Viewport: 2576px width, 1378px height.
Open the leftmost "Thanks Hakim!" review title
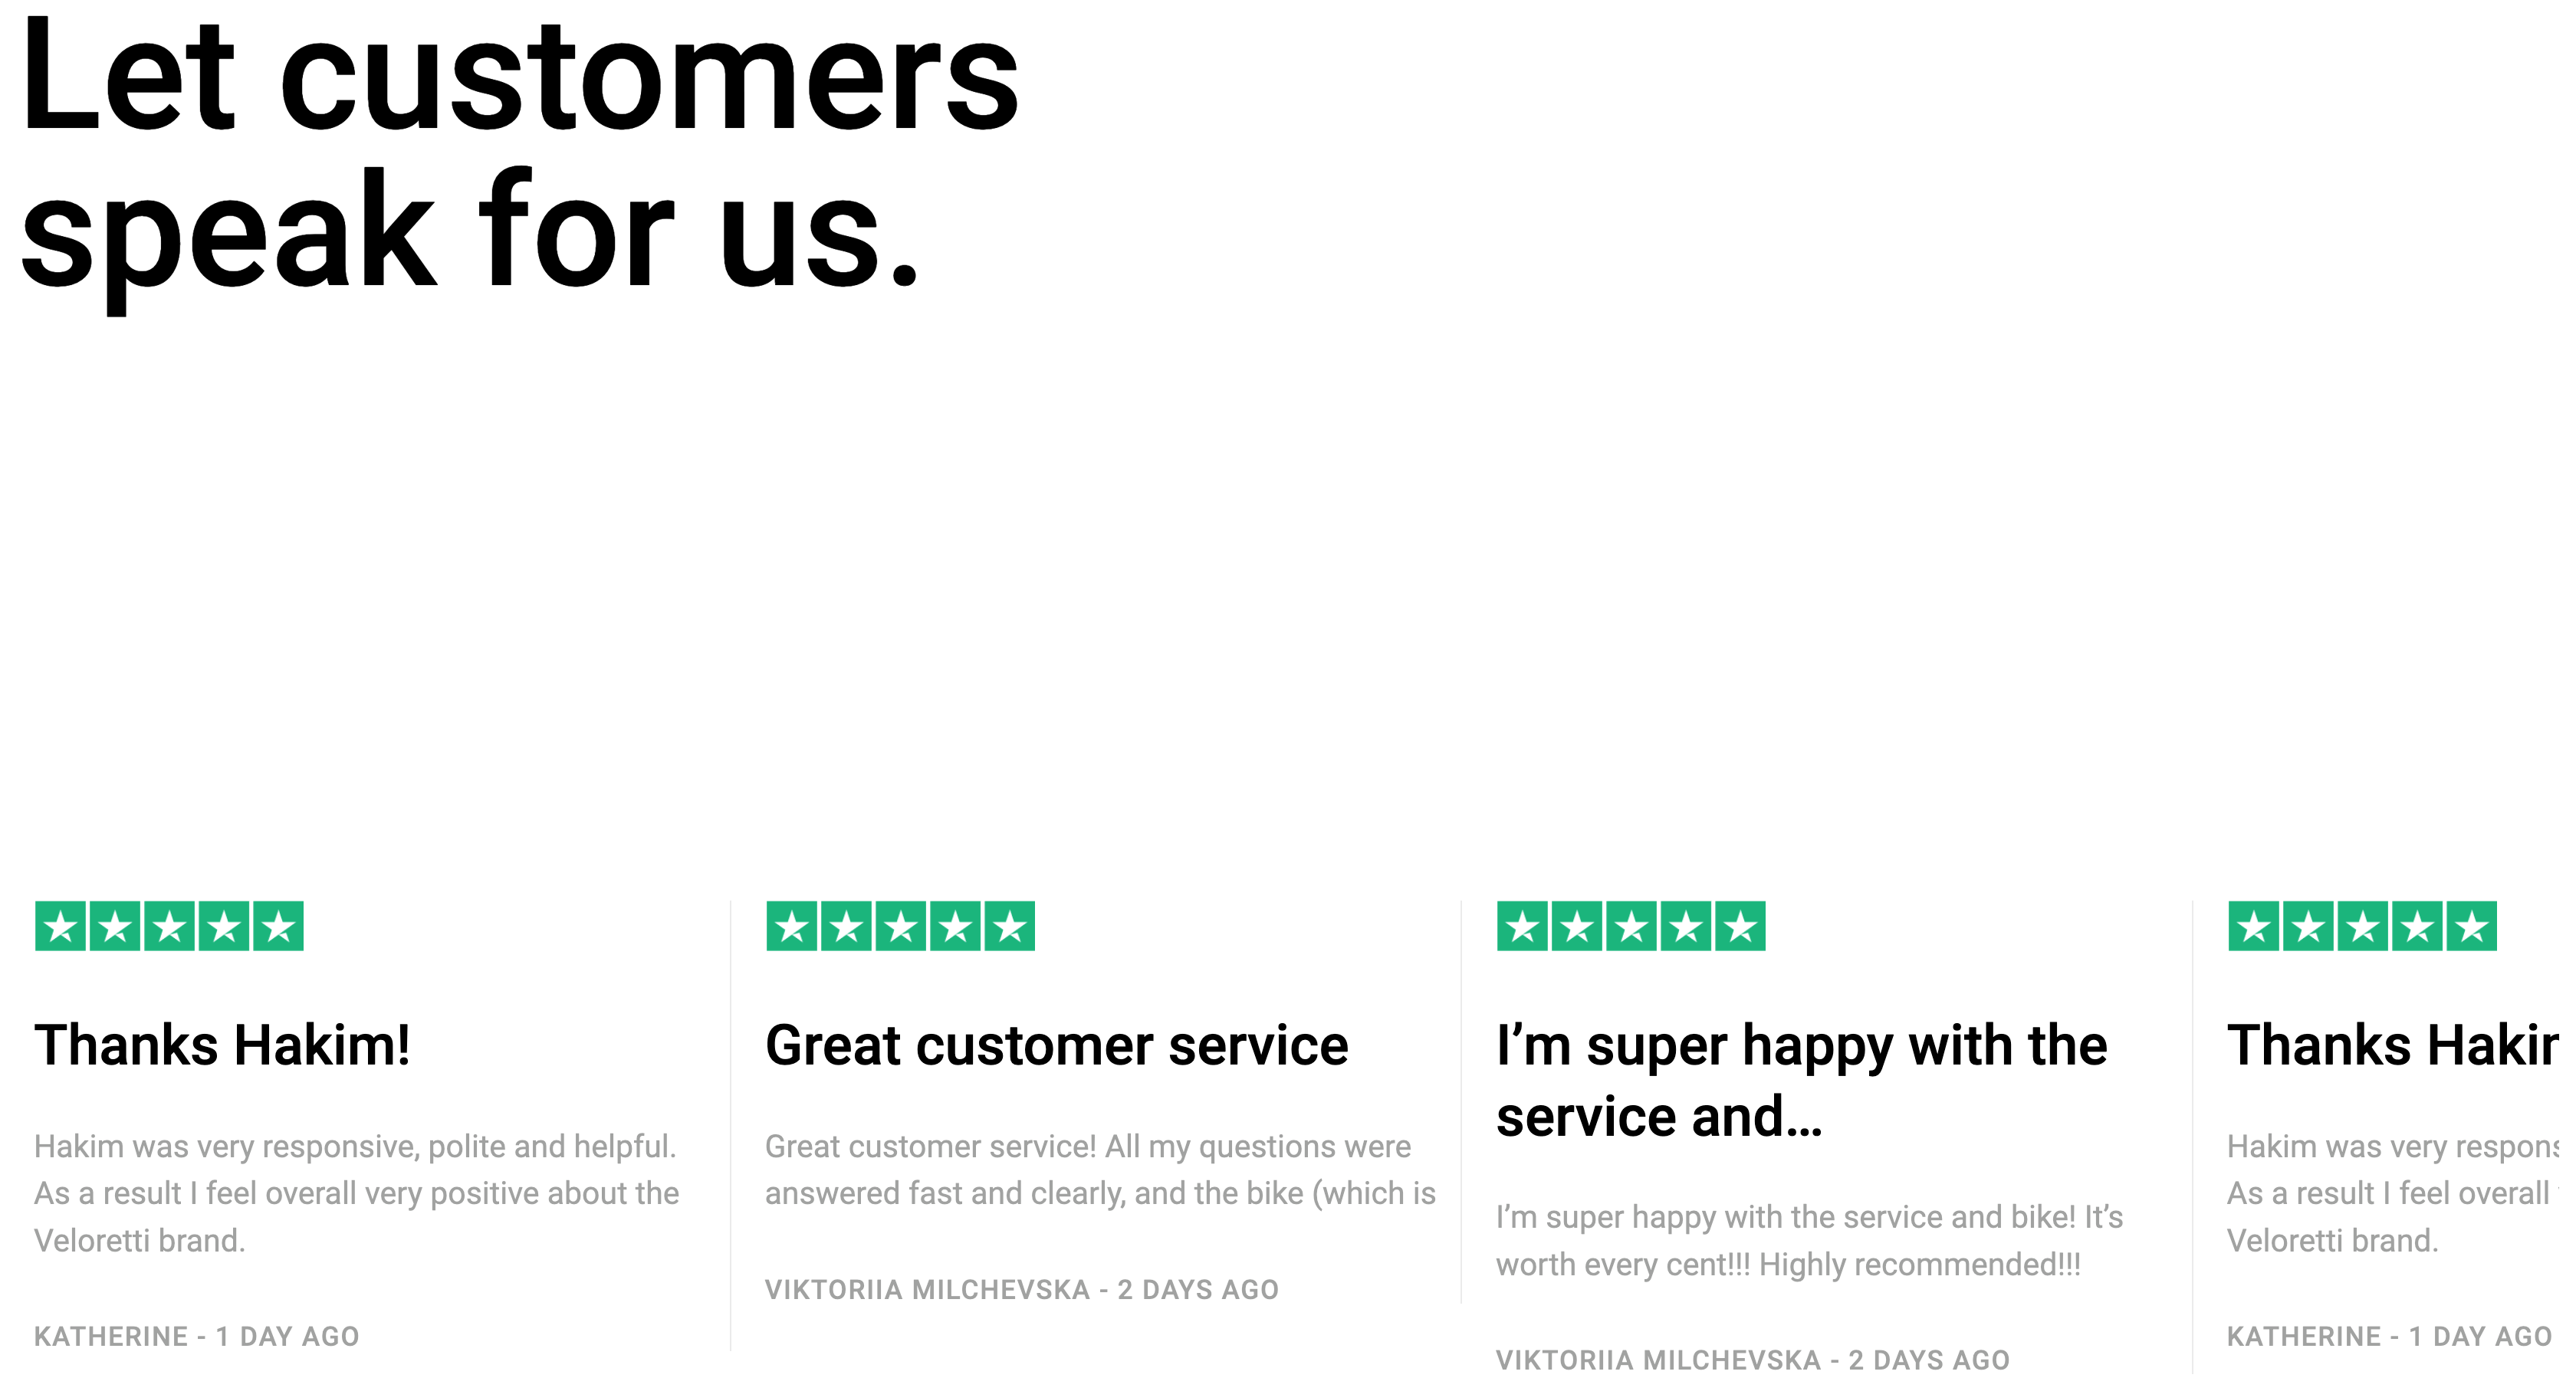222,1046
